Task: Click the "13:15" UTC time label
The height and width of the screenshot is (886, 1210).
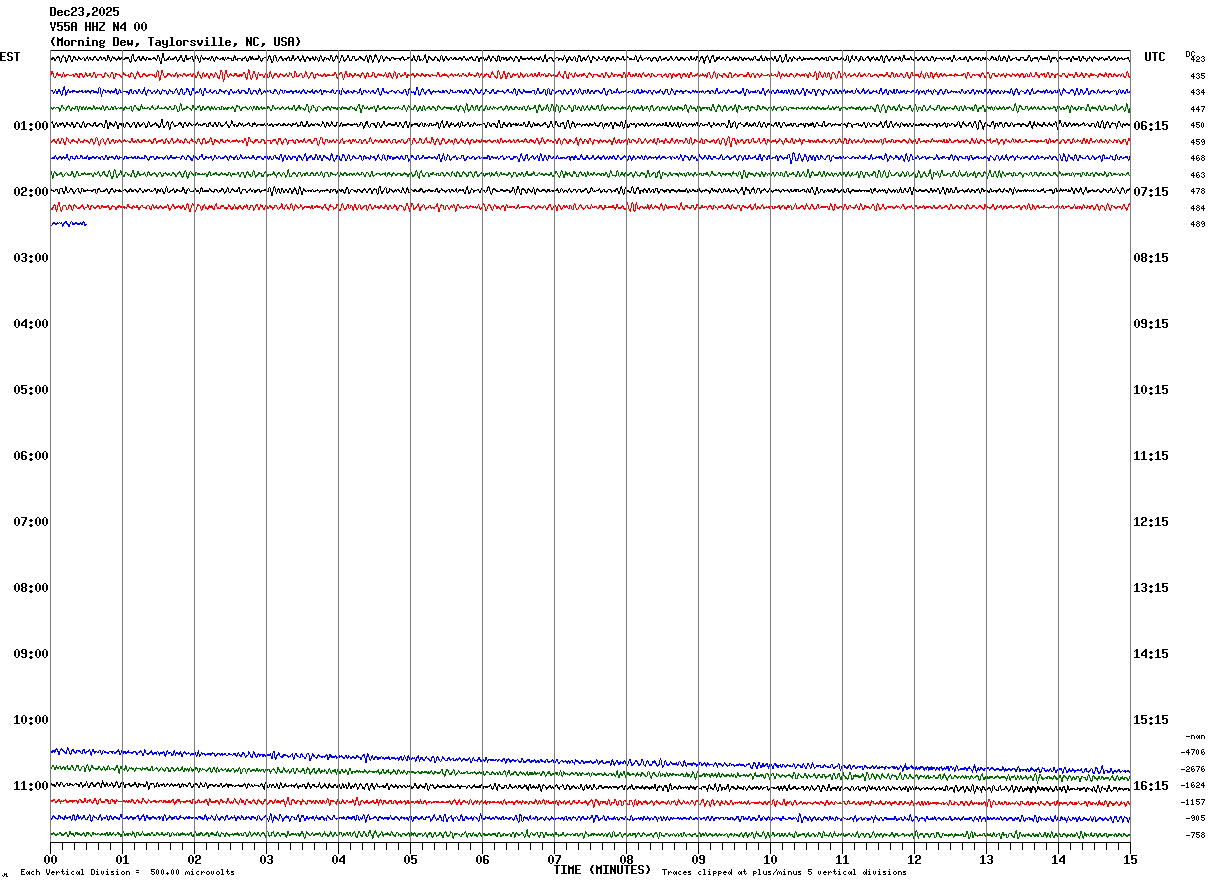Action: click(x=1151, y=588)
